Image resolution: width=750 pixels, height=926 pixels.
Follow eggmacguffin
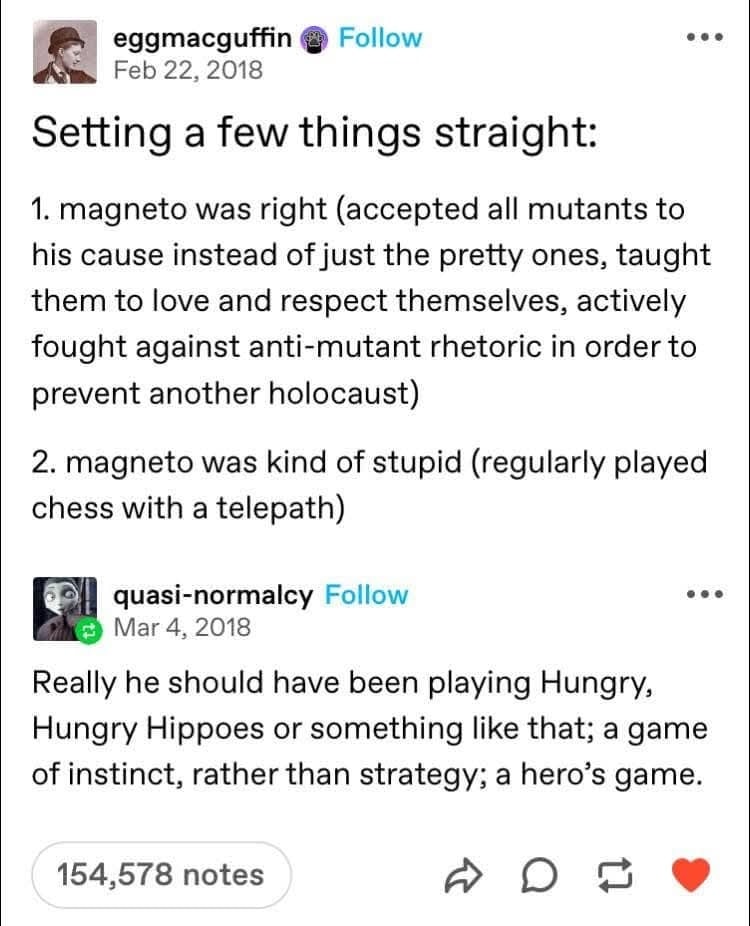tap(380, 38)
